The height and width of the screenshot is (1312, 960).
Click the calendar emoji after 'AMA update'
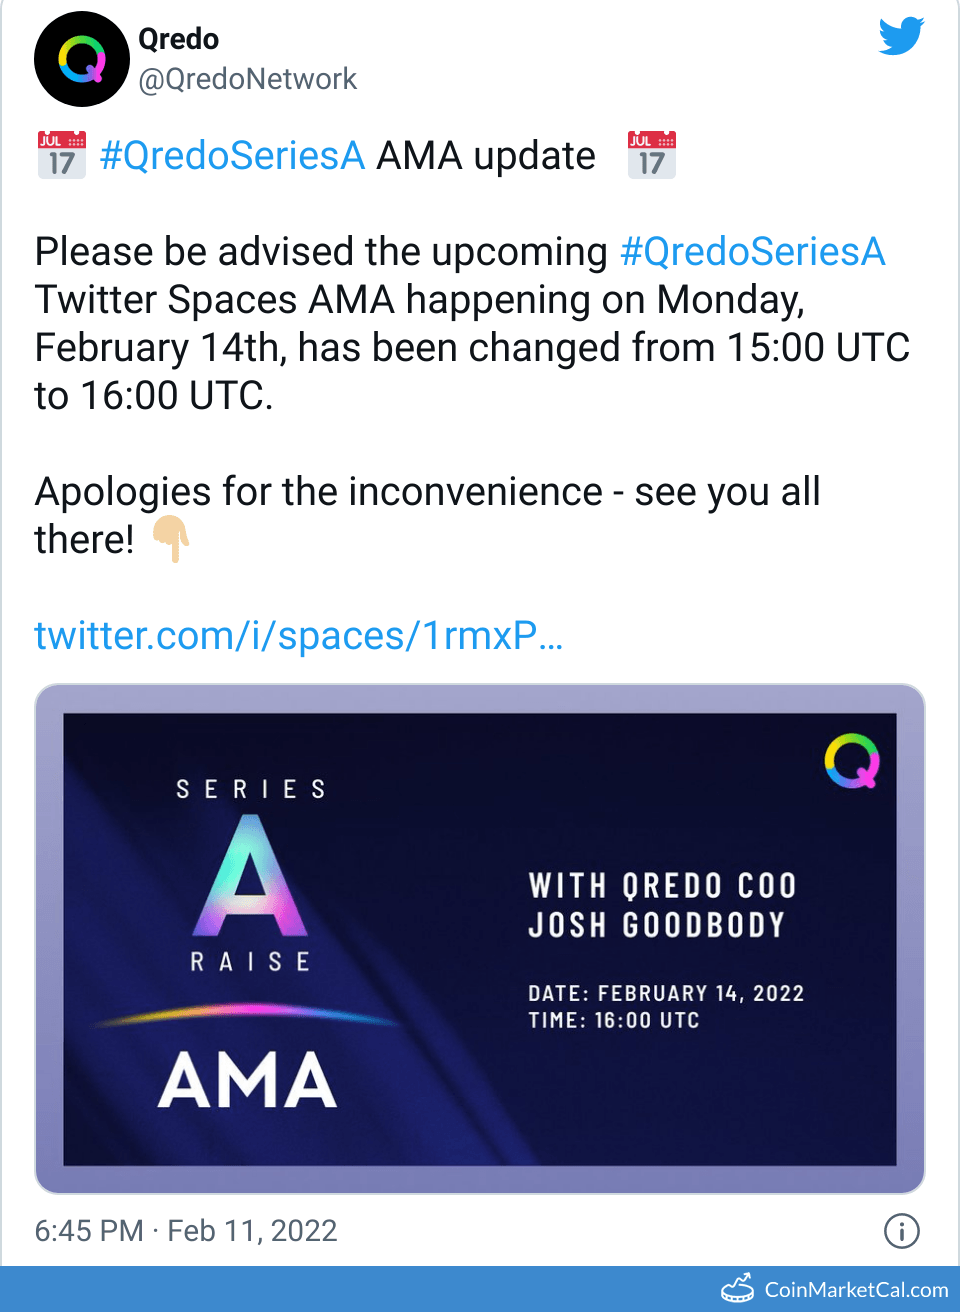point(652,155)
